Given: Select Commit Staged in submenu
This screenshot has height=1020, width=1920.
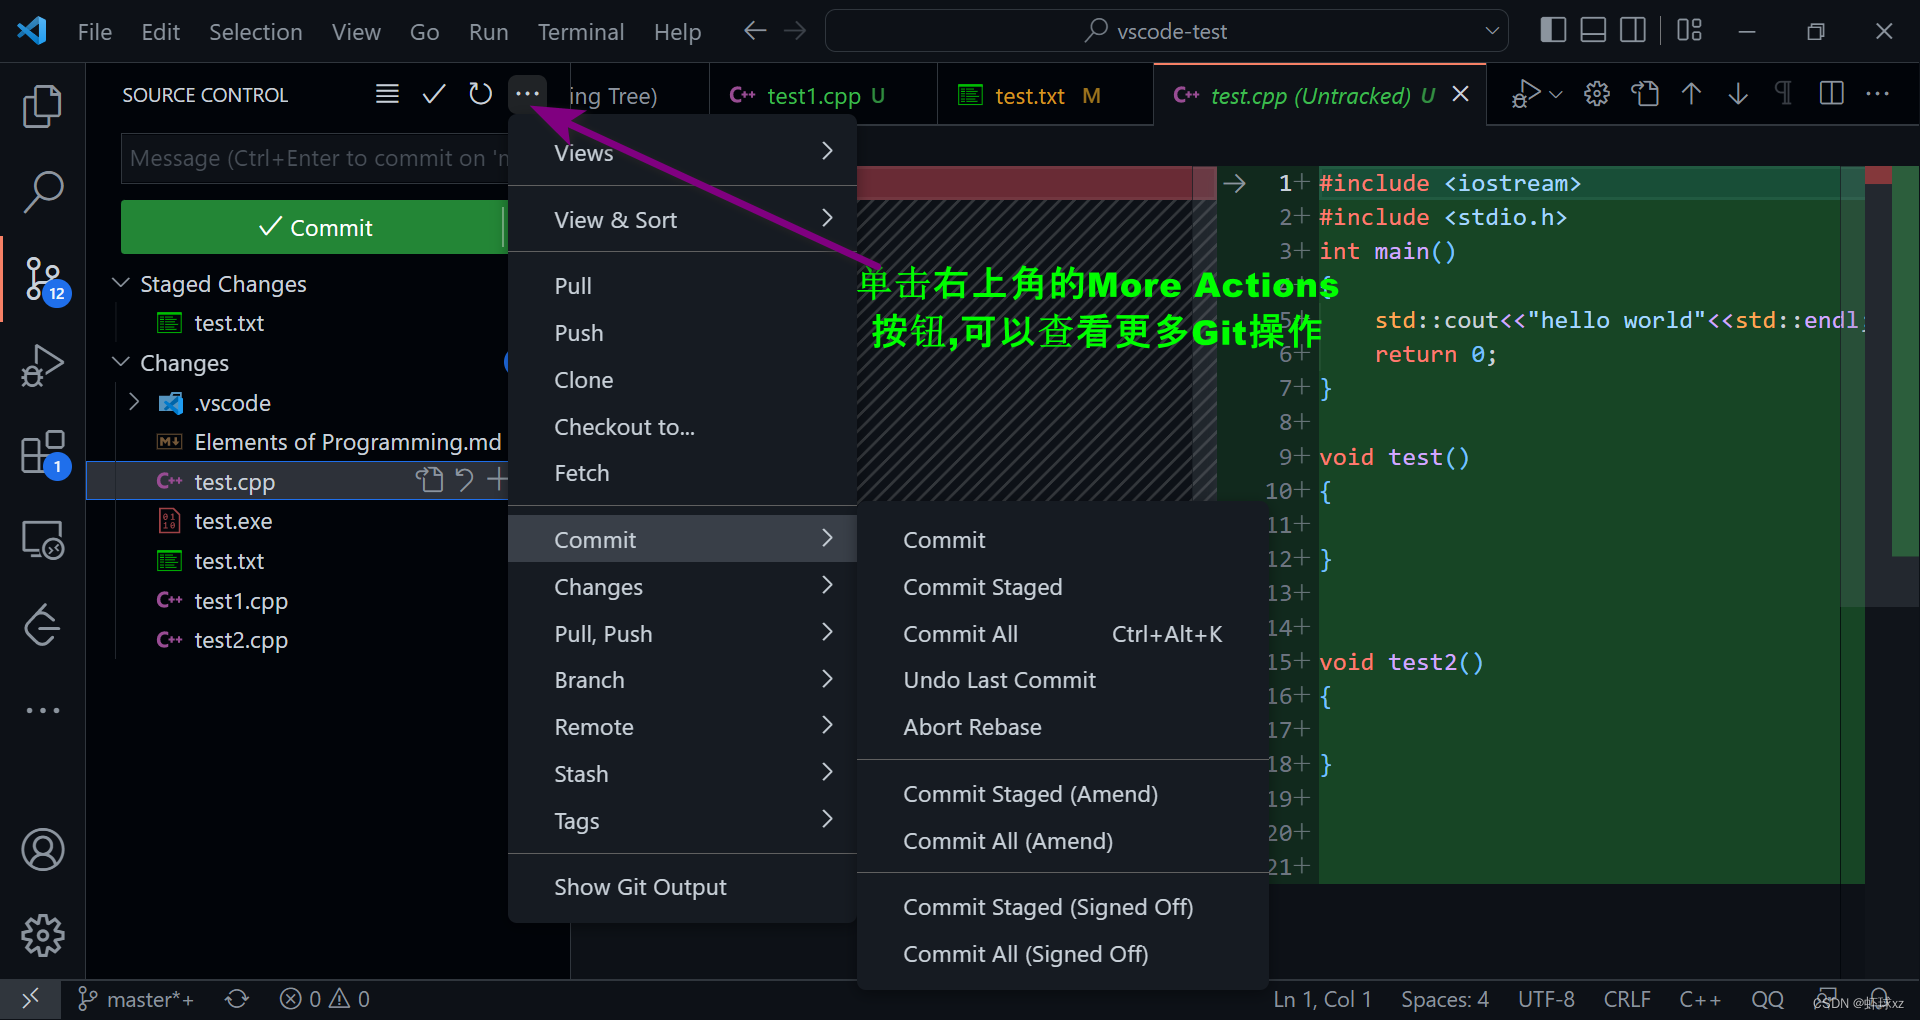Looking at the screenshot, I should point(1063,587).
